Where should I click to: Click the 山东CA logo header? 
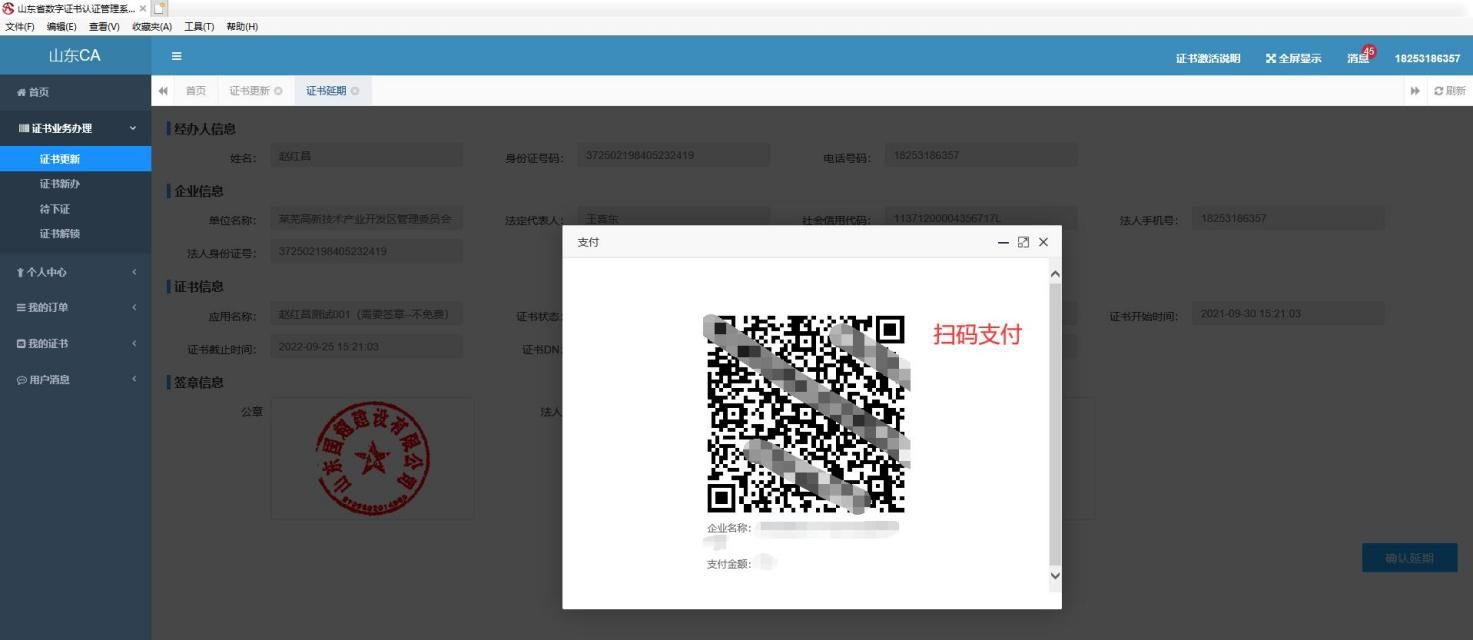76,56
